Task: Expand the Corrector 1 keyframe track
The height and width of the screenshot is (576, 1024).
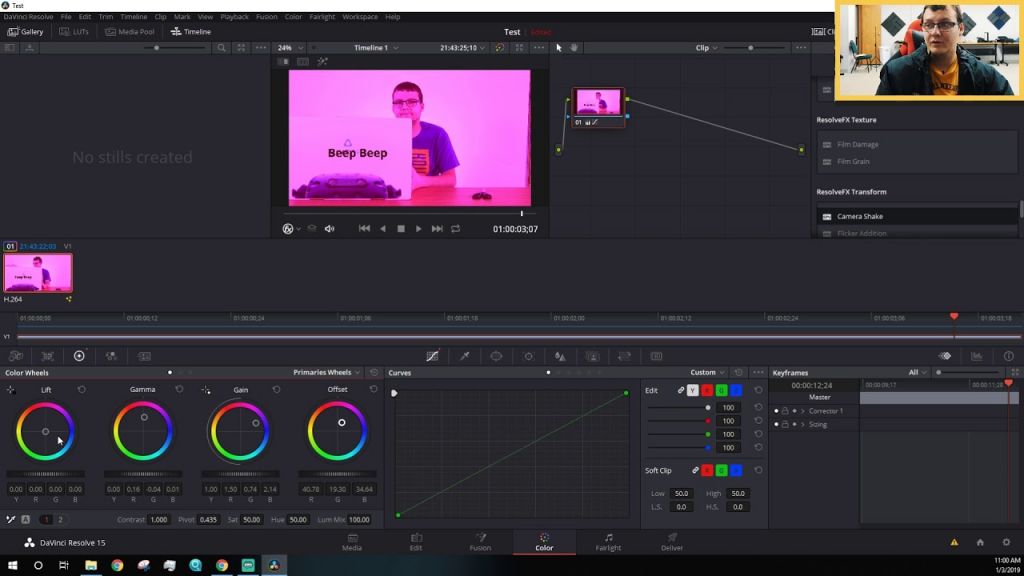Action: (803, 411)
